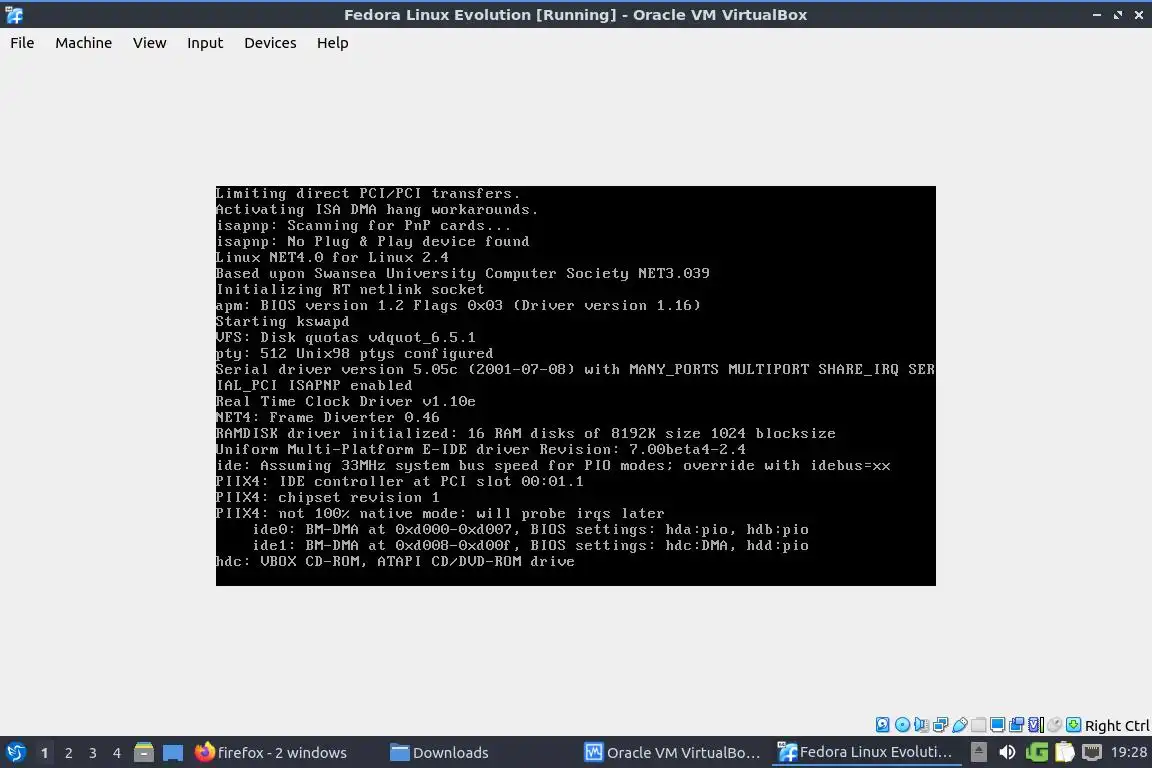Click the hard disk activity indicator
Viewport: 1152px width, 768px height.
[882, 725]
